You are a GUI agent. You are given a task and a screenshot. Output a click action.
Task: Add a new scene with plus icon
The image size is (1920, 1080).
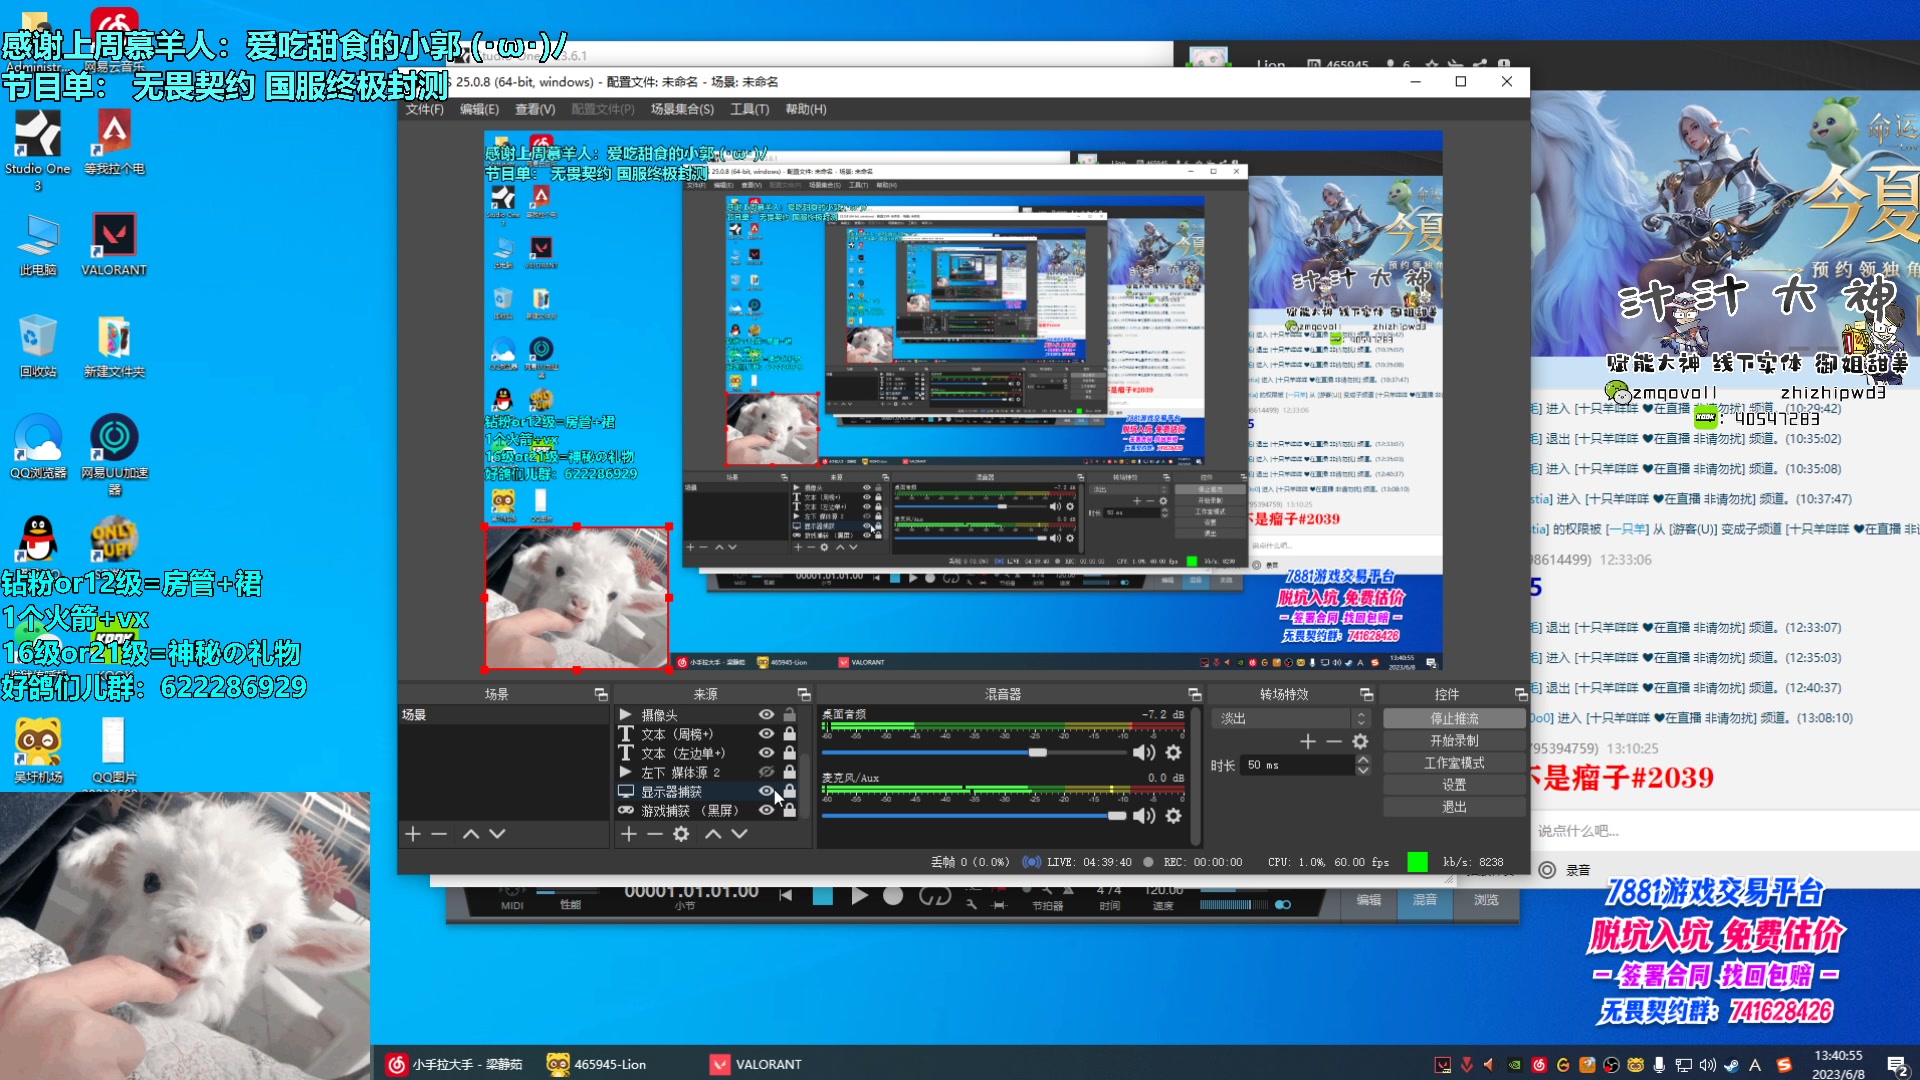click(413, 833)
